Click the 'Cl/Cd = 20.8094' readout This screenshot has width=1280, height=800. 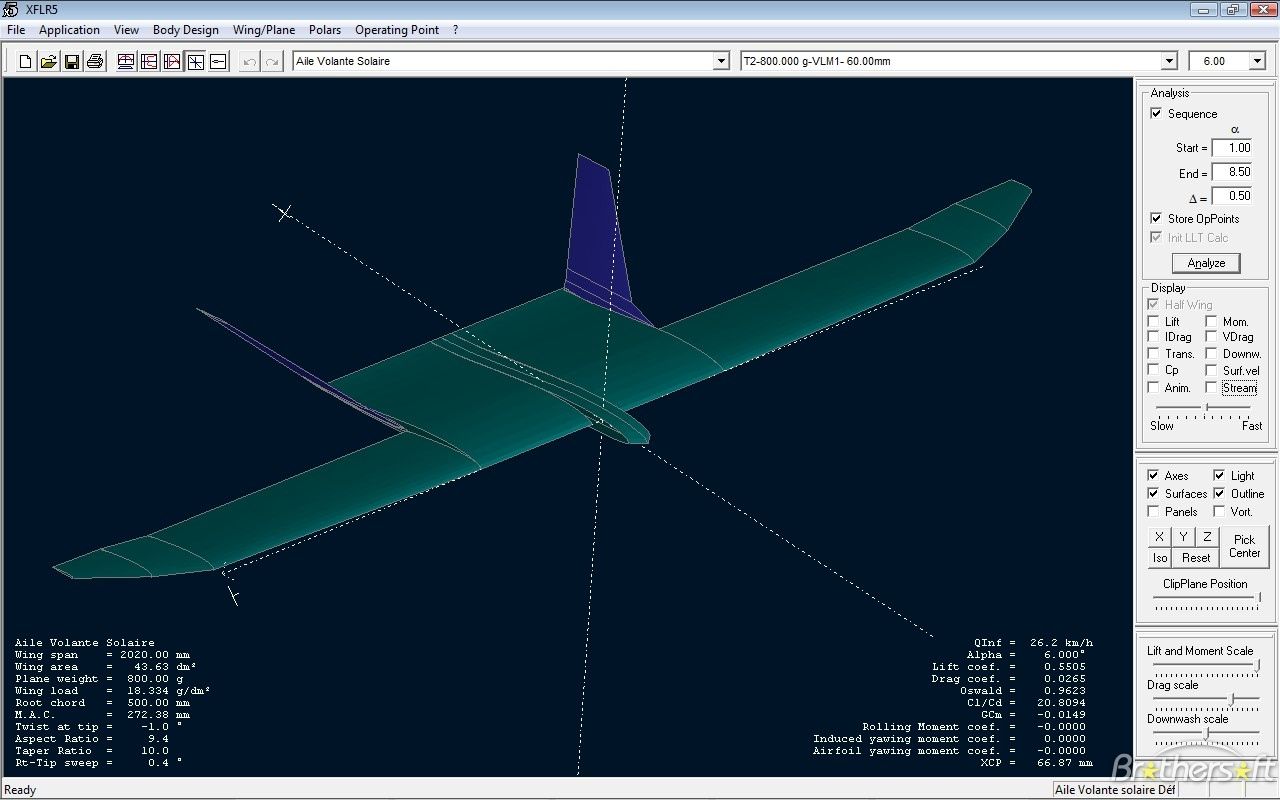click(x=1025, y=703)
